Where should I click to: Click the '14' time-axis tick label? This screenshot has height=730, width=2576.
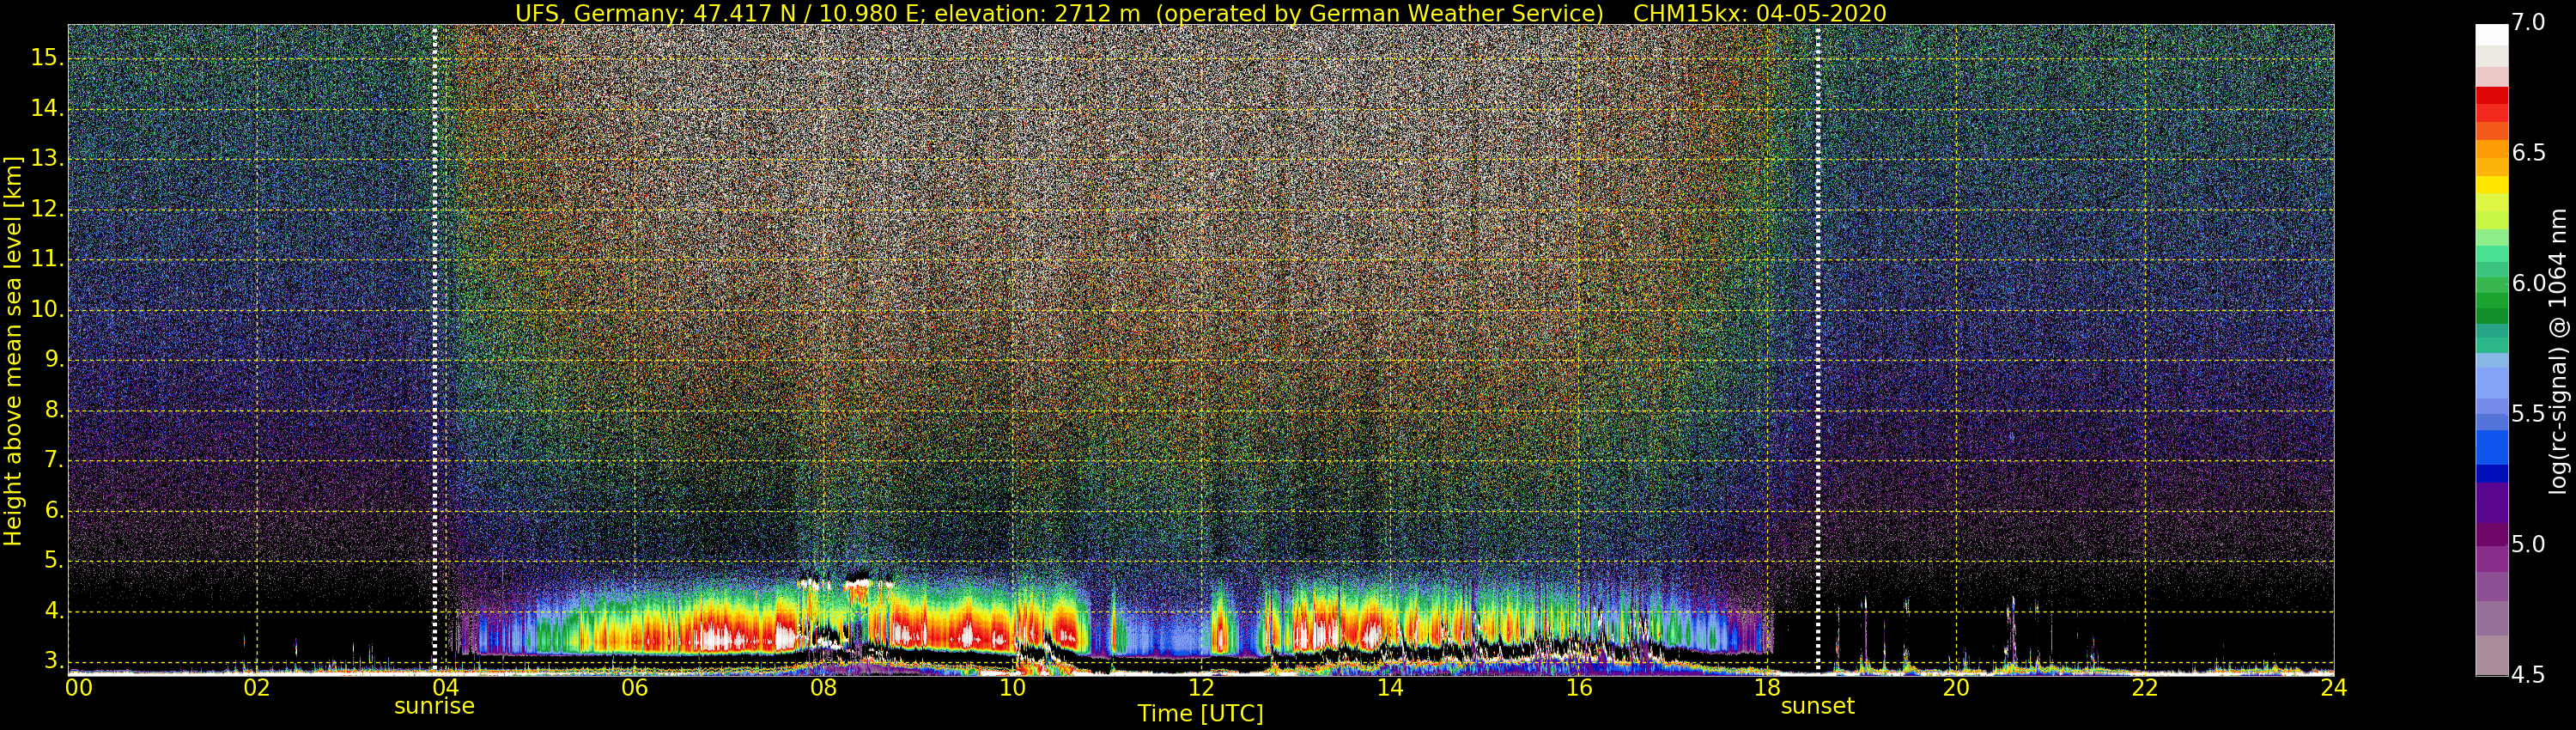(1390, 688)
